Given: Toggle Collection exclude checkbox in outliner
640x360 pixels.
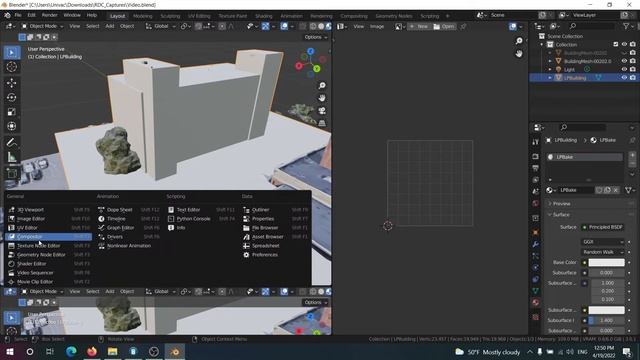Looking at the screenshot, I should coord(616,44).
